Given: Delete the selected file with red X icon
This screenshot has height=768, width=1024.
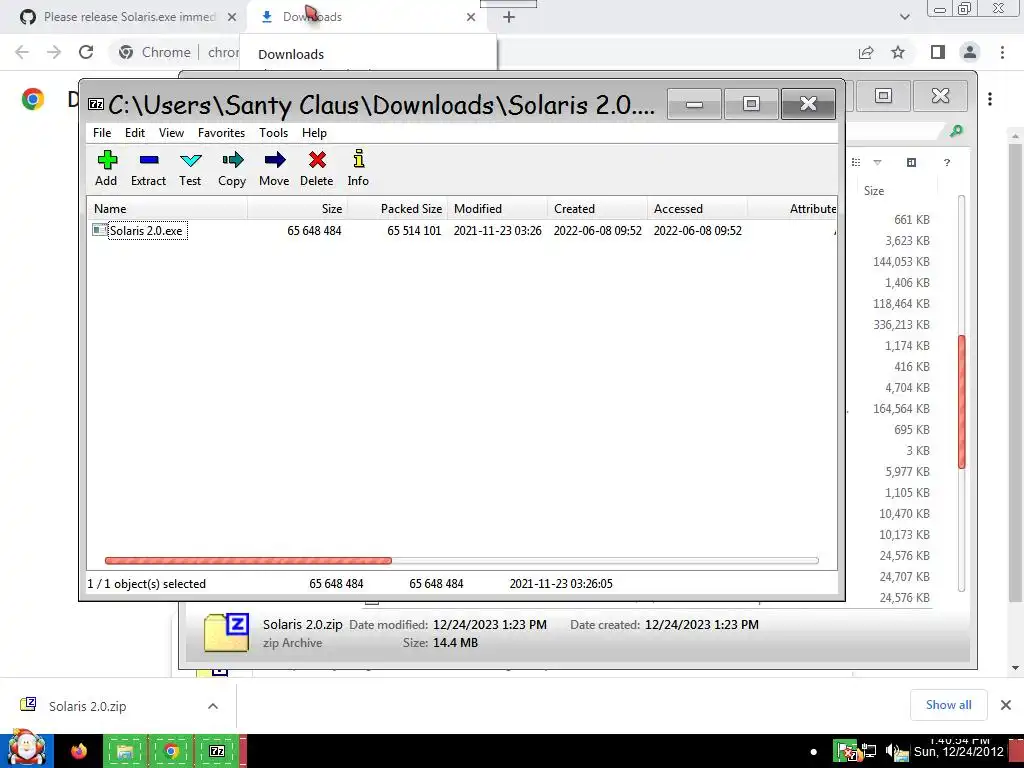Looking at the screenshot, I should pos(317,168).
